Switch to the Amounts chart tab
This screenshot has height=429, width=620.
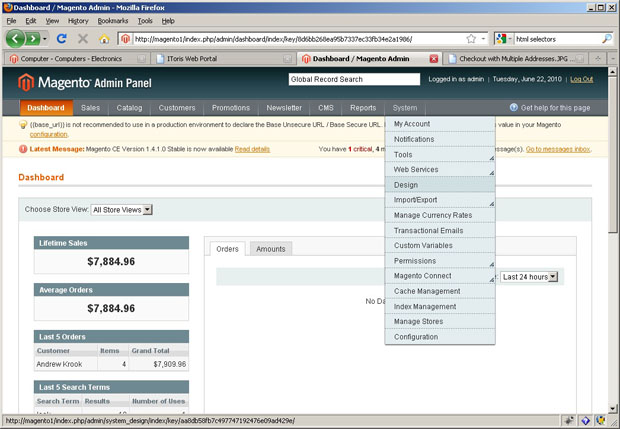[x=271, y=249]
